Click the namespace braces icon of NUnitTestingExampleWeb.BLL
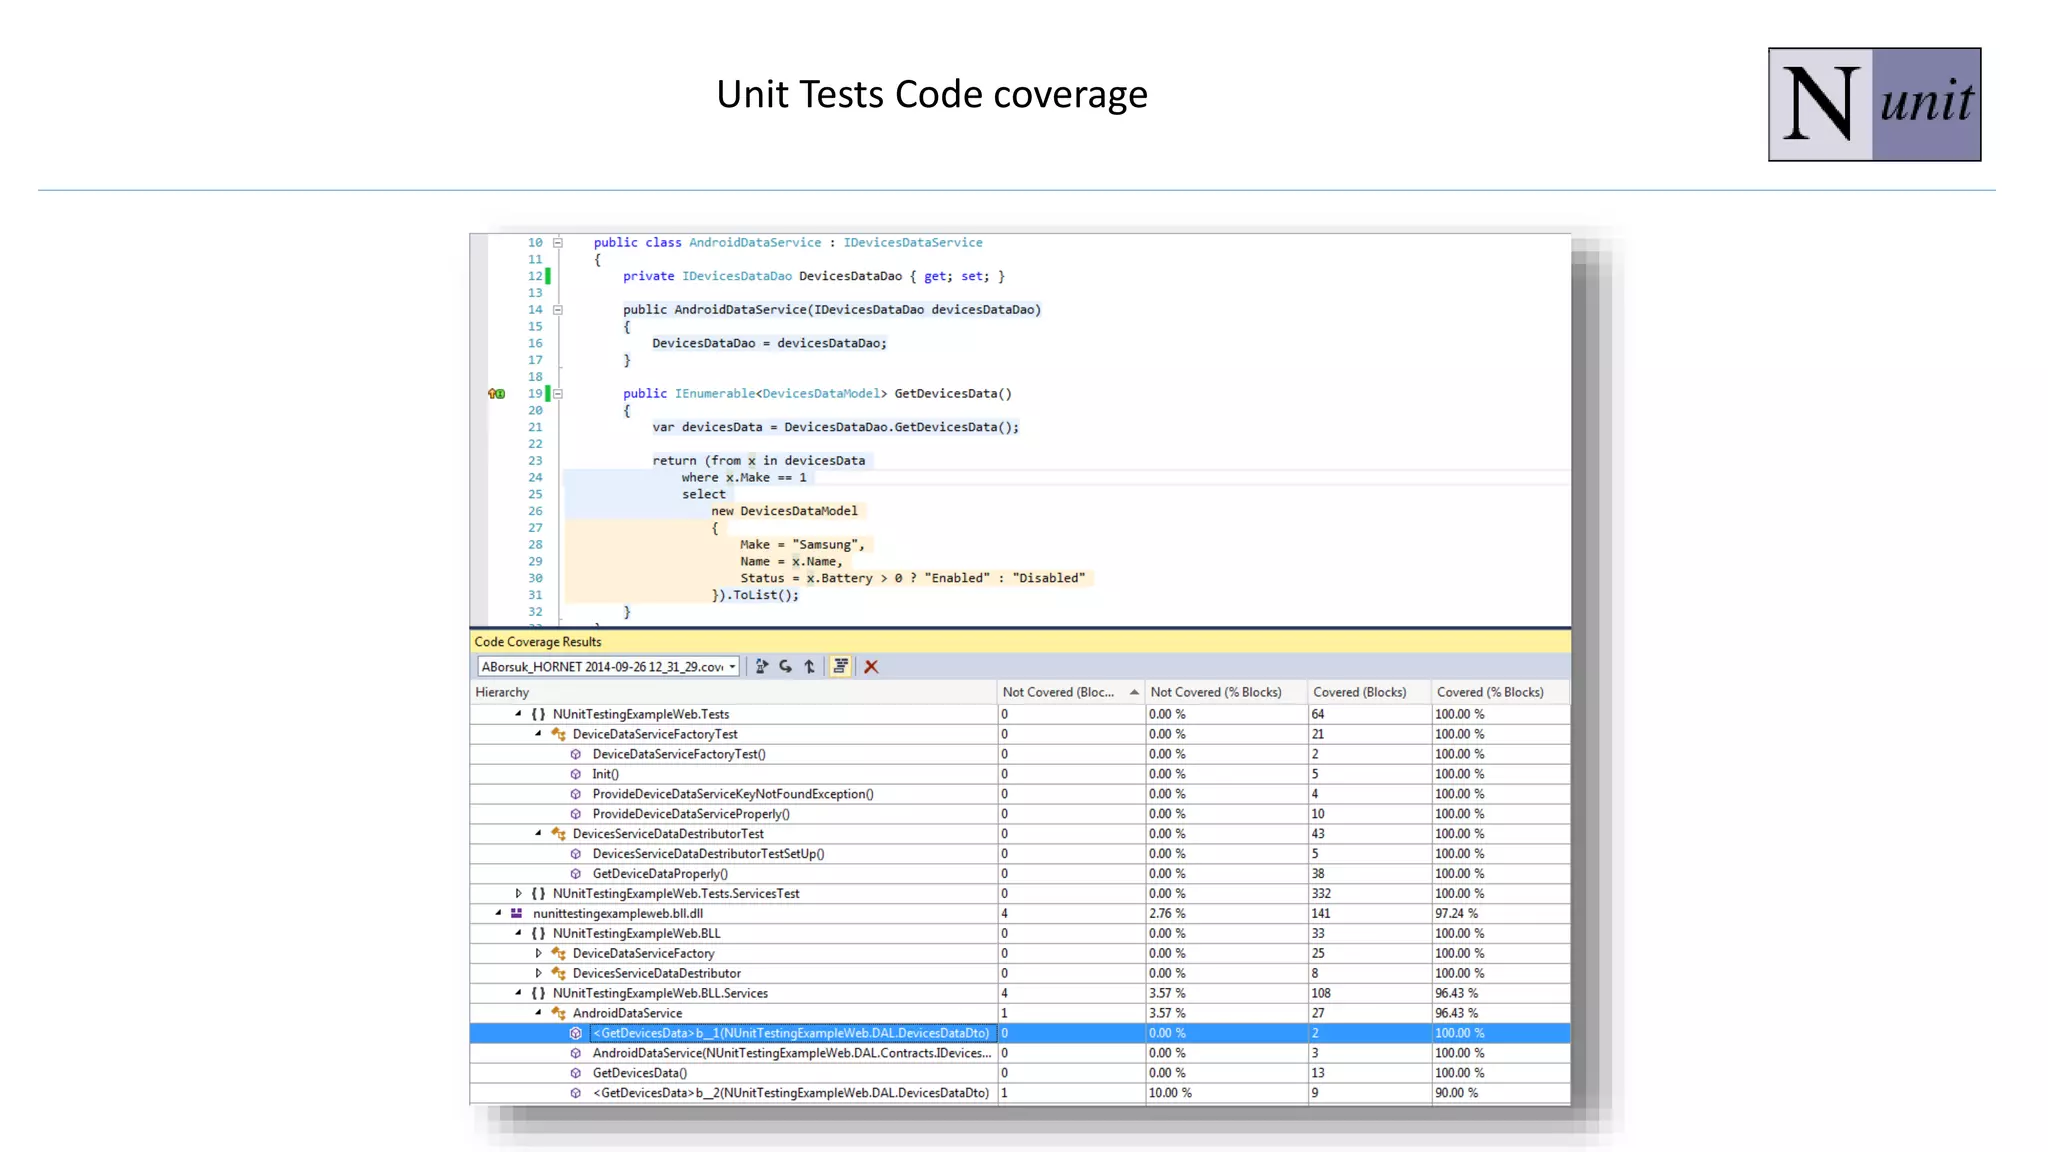The image size is (2048, 1152). click(x=538, y=933)
